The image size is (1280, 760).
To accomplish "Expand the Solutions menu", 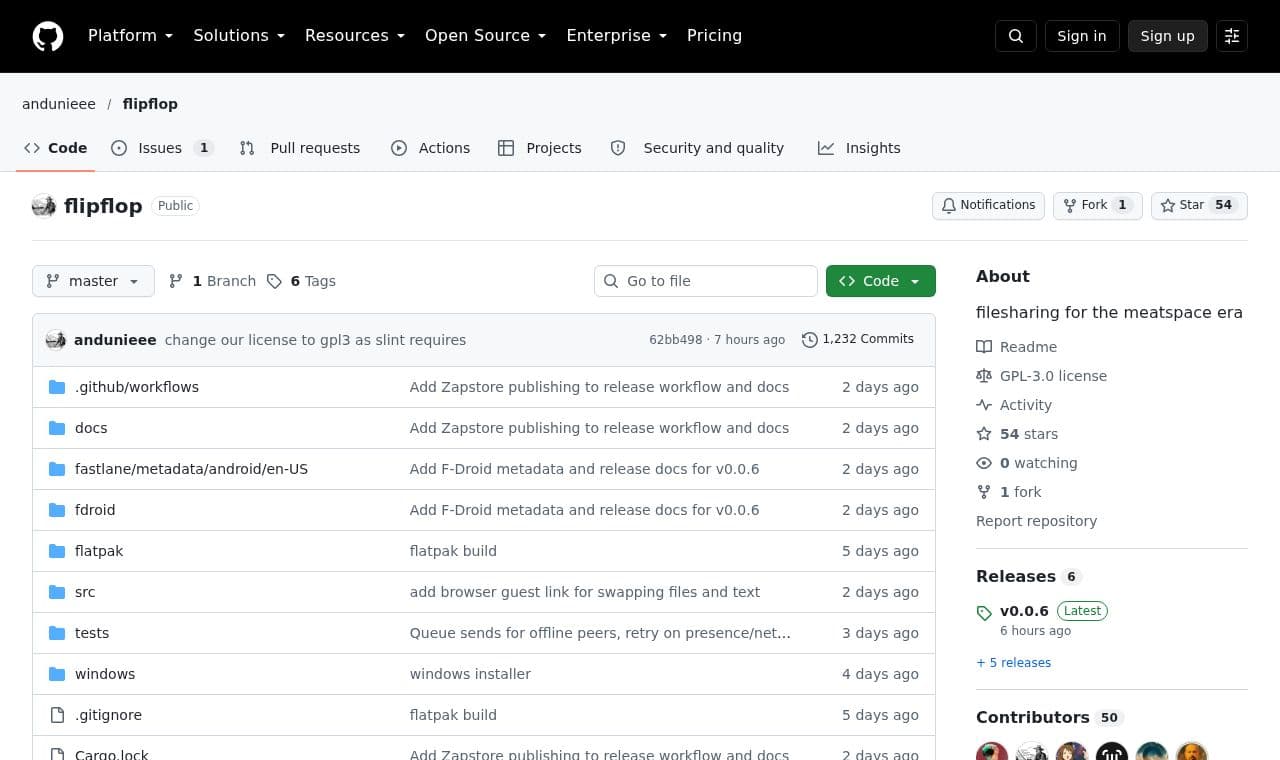I will pos(239,36).
